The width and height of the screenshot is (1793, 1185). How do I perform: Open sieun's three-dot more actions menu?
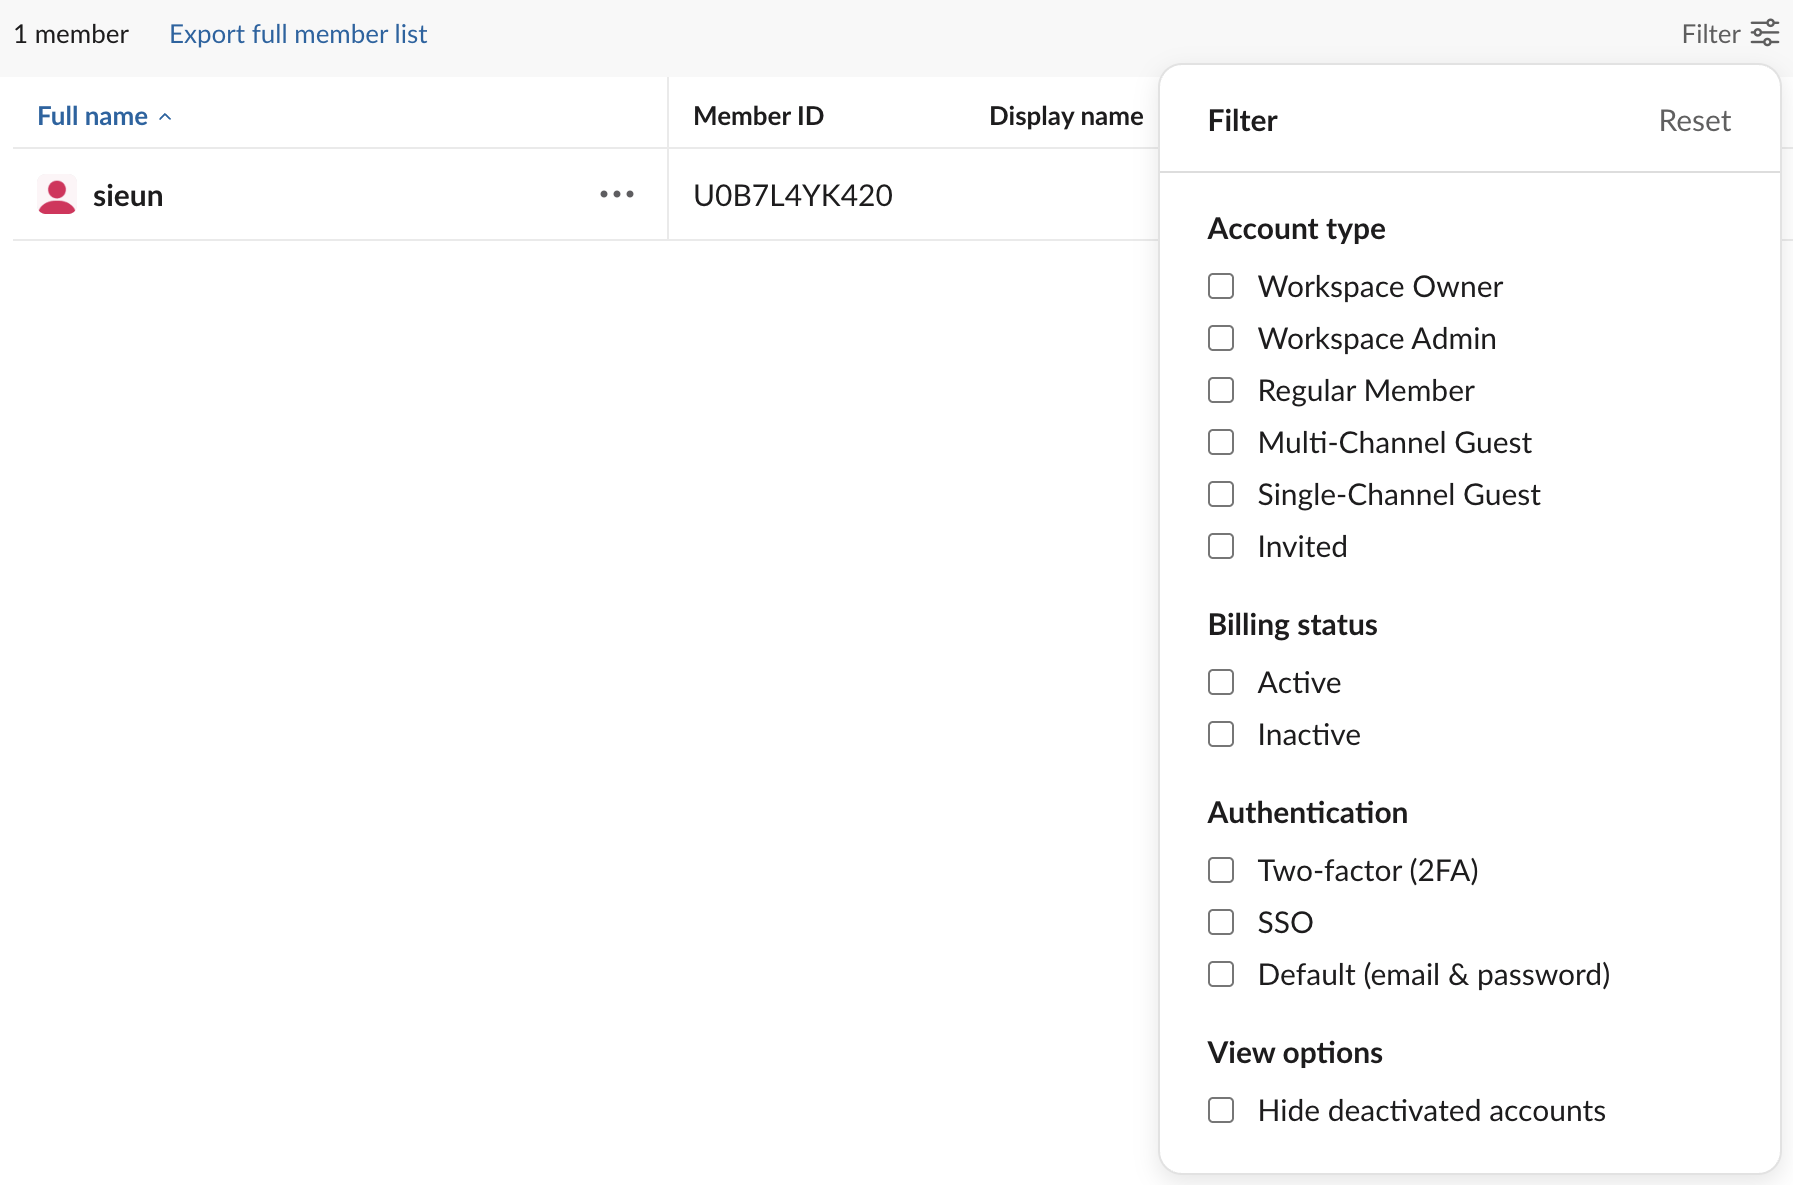pyautogui.click(x=617, y=194)
